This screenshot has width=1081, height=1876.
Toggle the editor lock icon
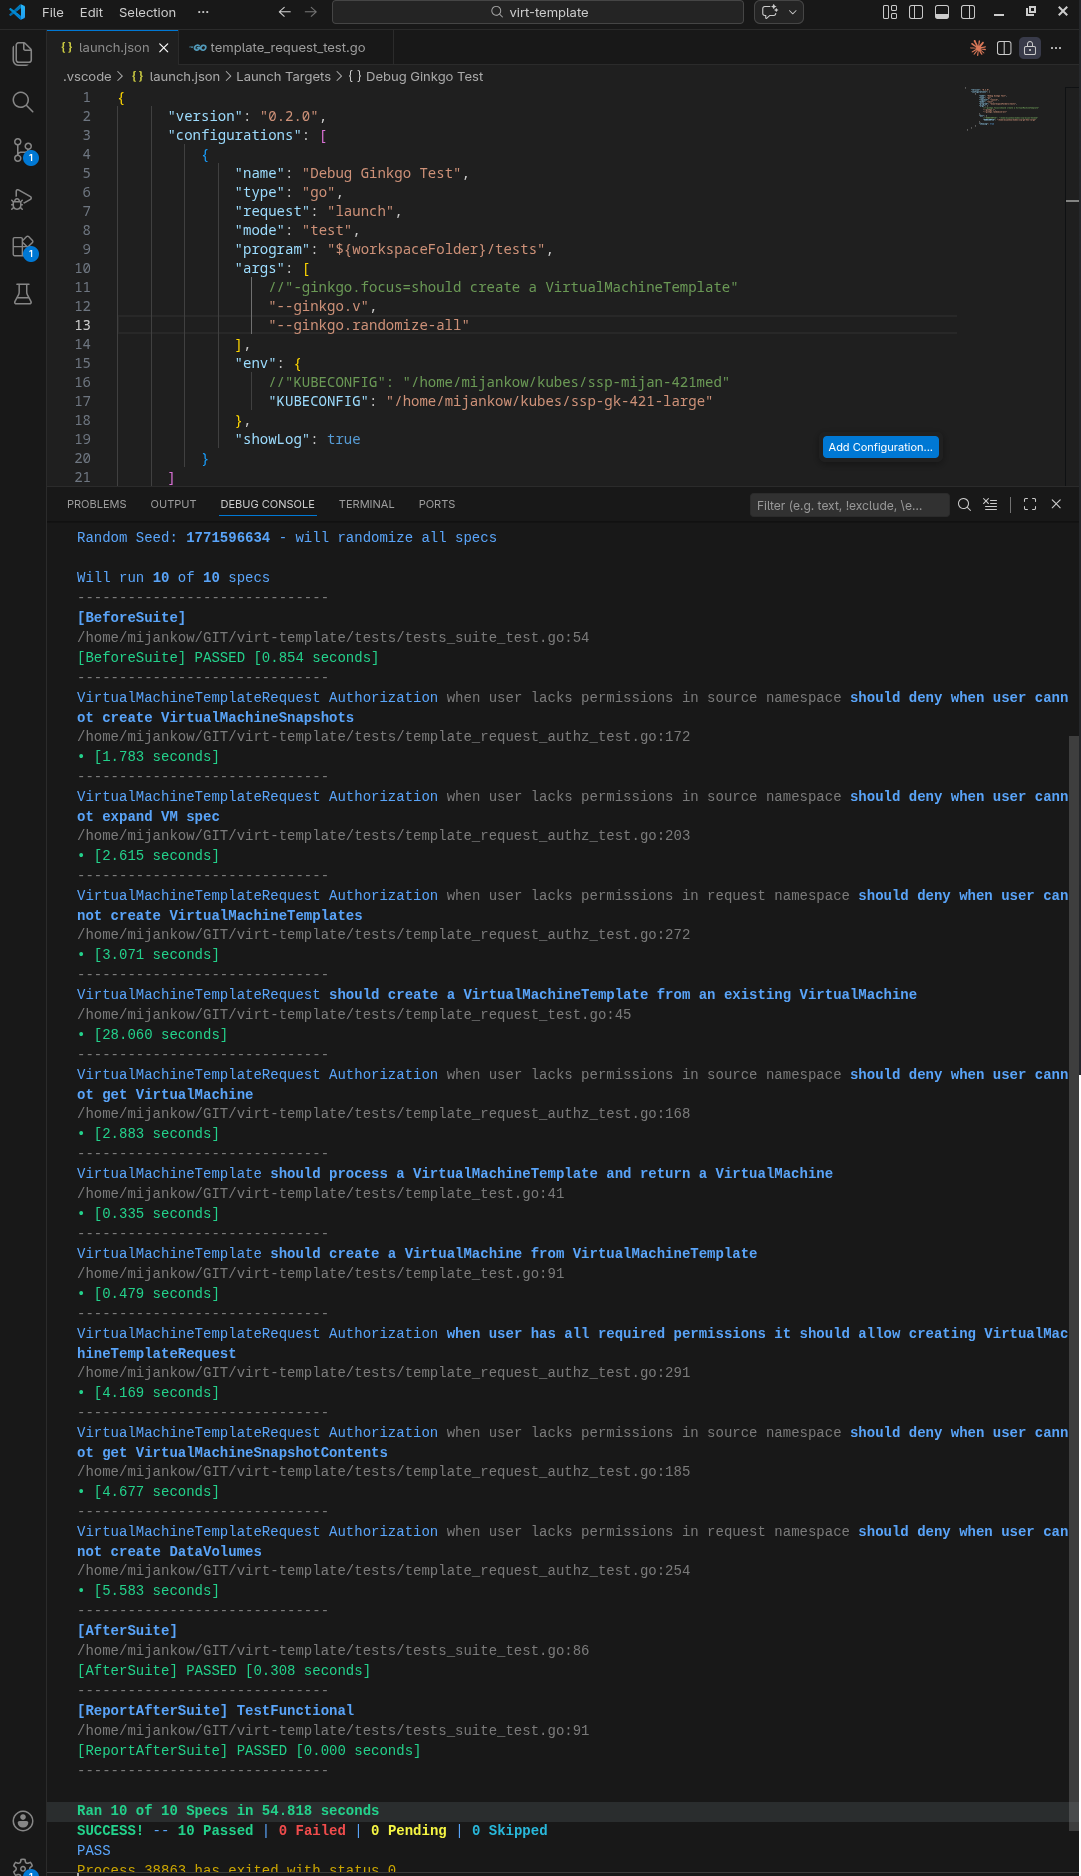(x=1030, y=48)
